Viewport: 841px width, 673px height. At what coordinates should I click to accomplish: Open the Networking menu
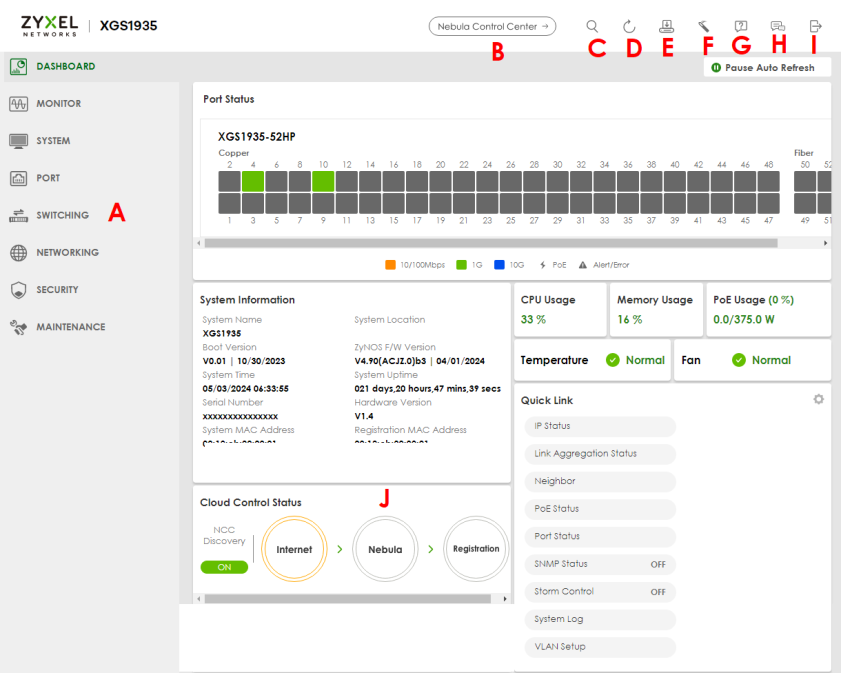point(68,253)
